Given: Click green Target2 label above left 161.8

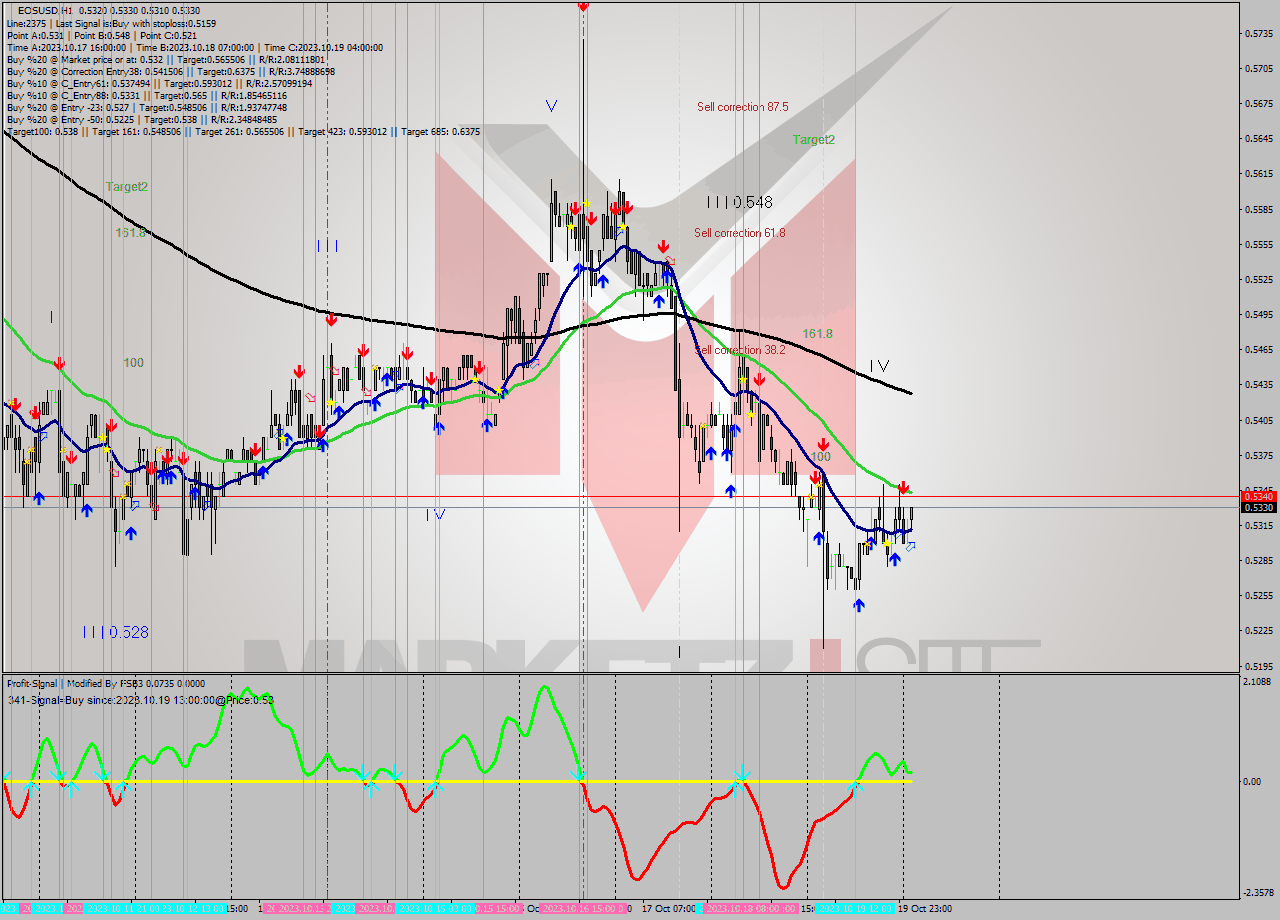Looking at the screenshot, I should tap(127, 186).
